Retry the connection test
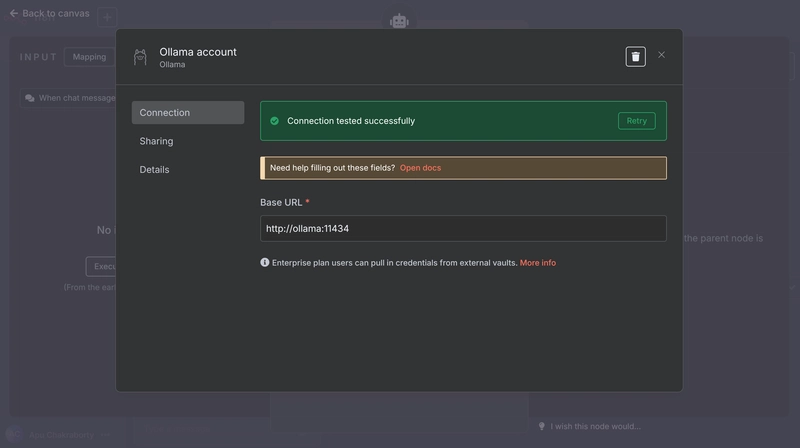The width and height of the screenshot is (800, 448). [636, 121]
